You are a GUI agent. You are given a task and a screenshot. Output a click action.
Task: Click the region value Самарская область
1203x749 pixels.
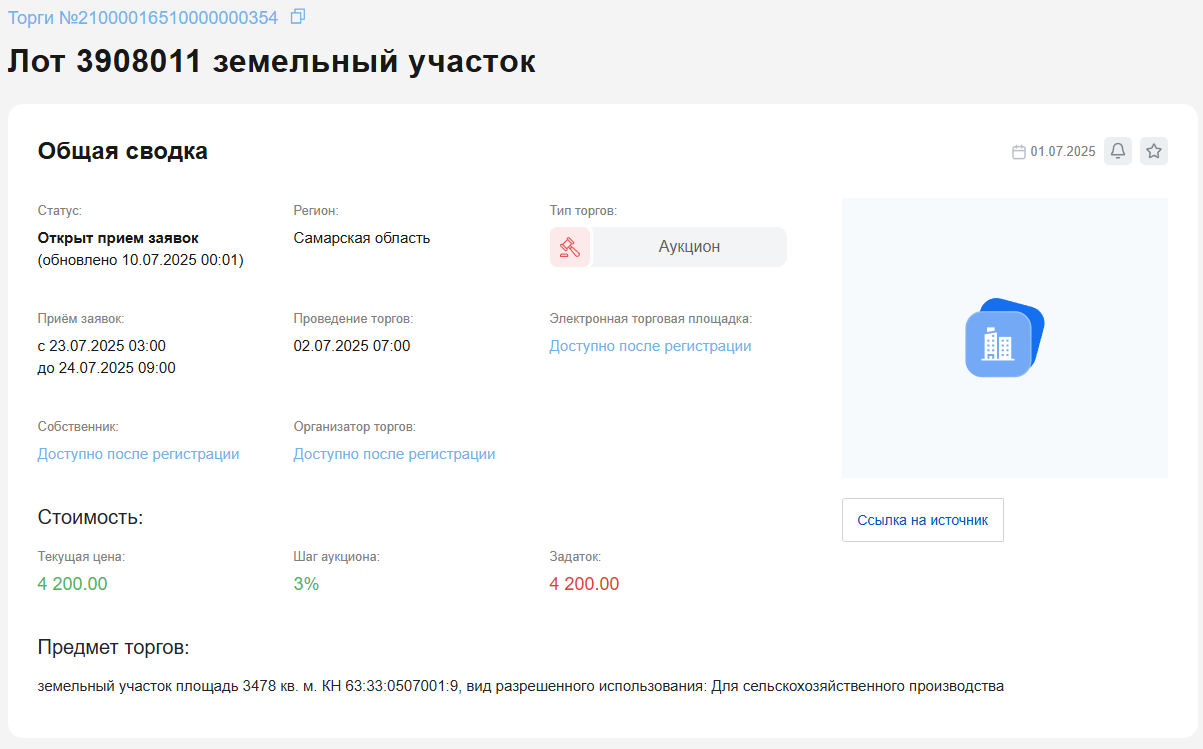pos(362,238)
